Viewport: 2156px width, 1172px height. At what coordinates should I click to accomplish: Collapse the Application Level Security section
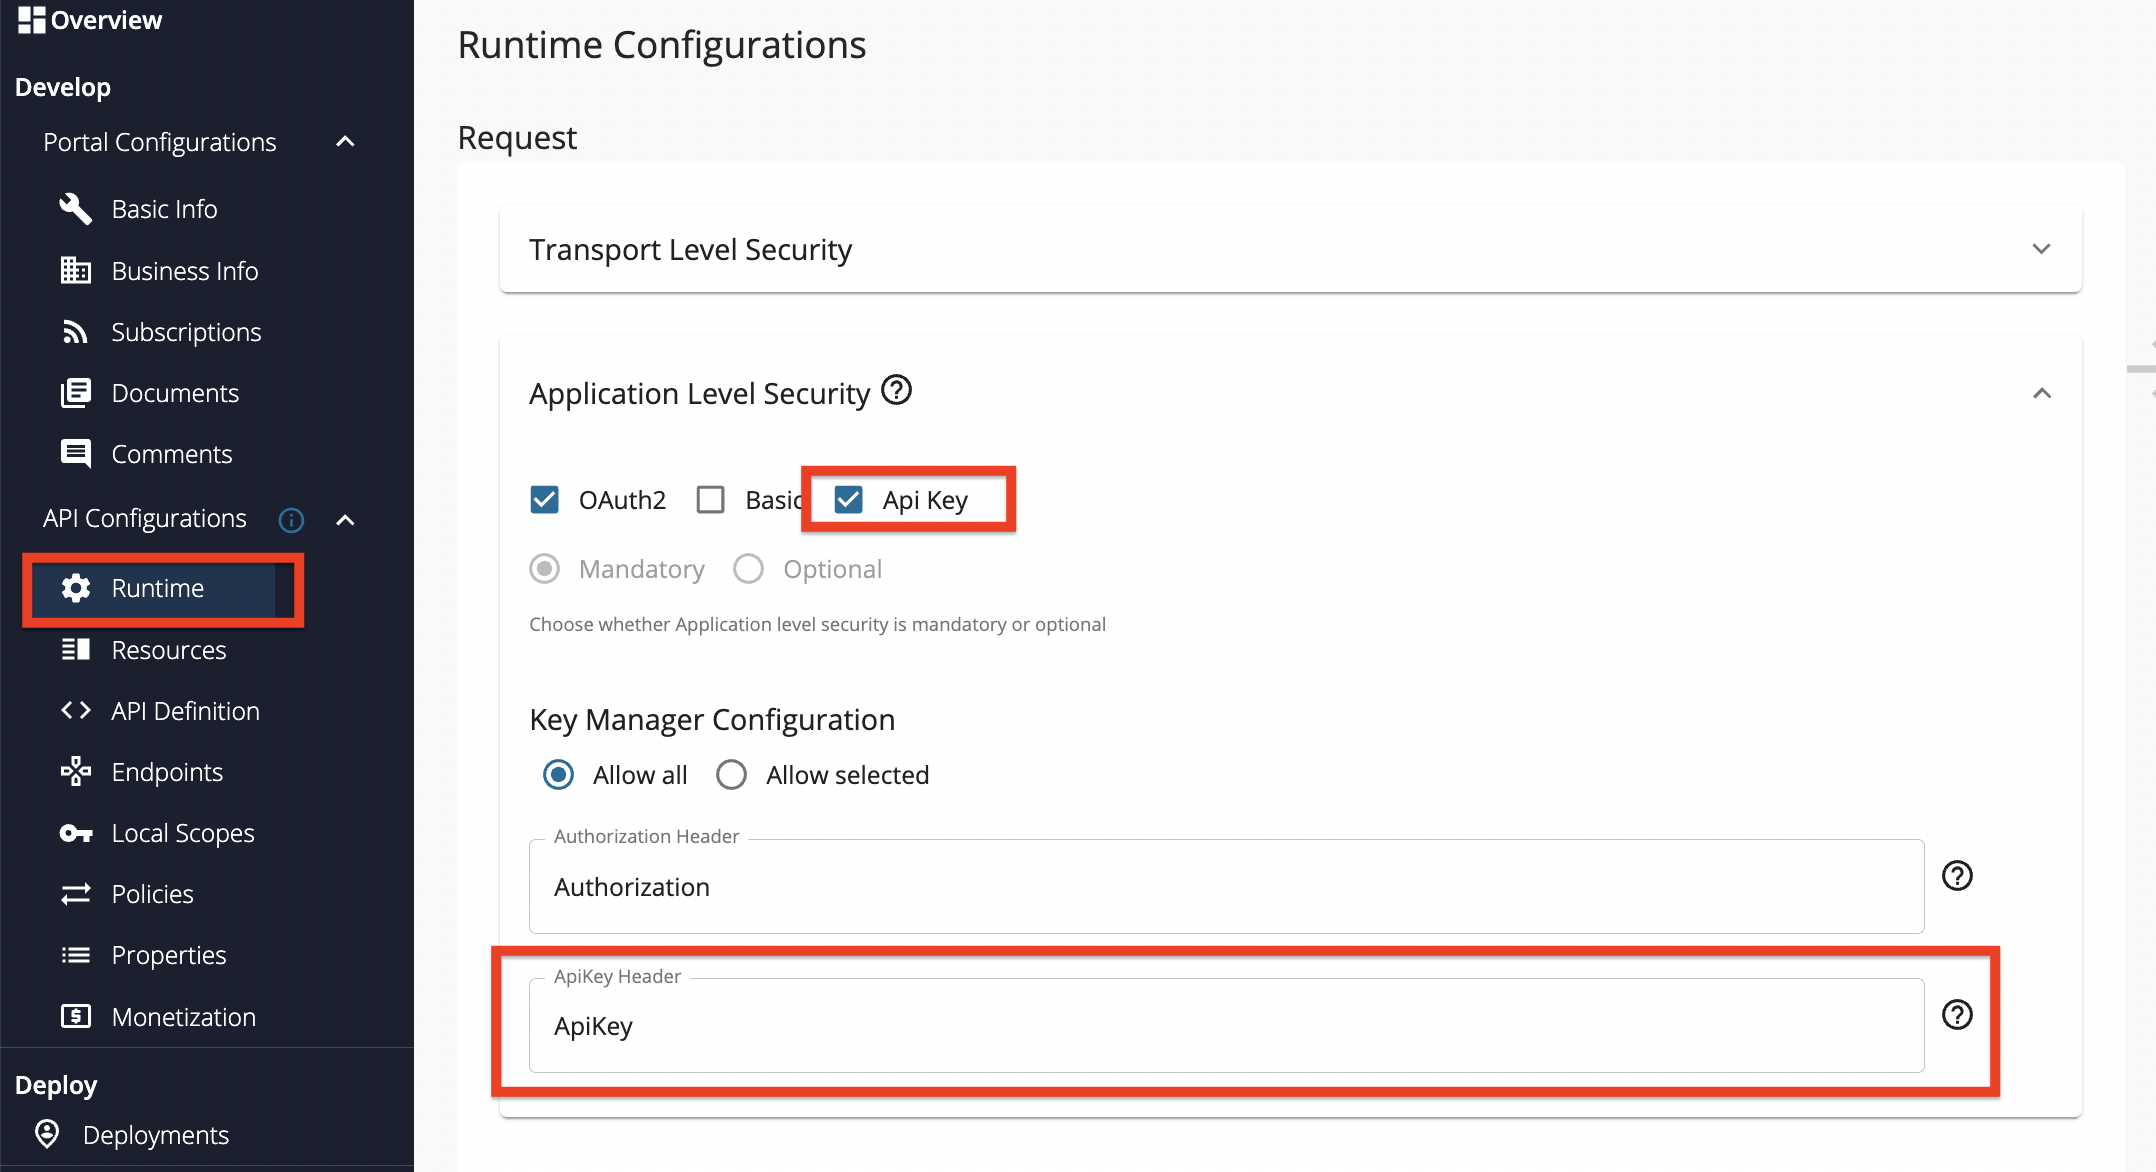click(2041, 393)
